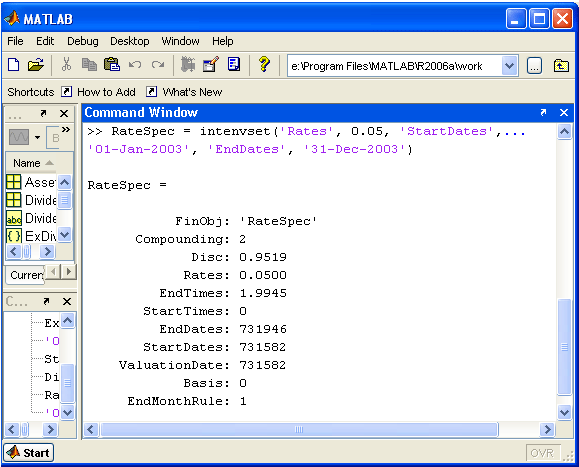
Task: Open the Simulink library icon
Action: tap(188, 65)
